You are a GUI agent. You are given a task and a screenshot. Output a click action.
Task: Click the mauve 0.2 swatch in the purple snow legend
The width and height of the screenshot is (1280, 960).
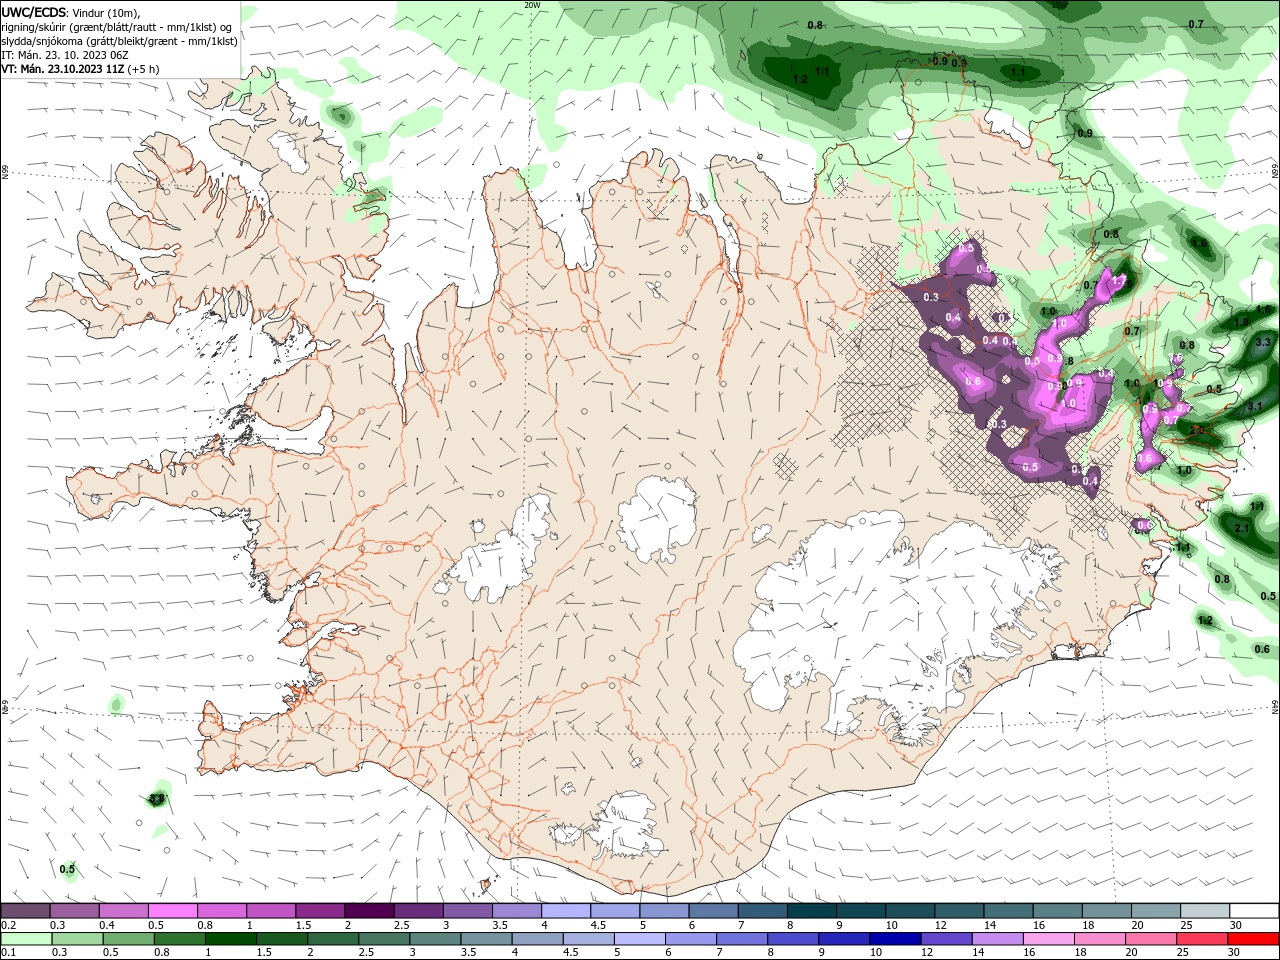point(25,911)
